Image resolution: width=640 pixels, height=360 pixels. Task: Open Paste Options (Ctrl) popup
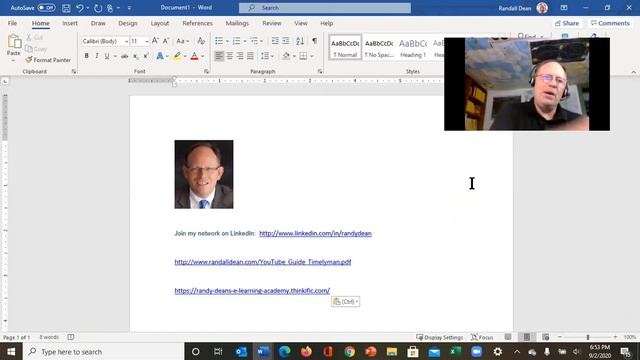345,302
